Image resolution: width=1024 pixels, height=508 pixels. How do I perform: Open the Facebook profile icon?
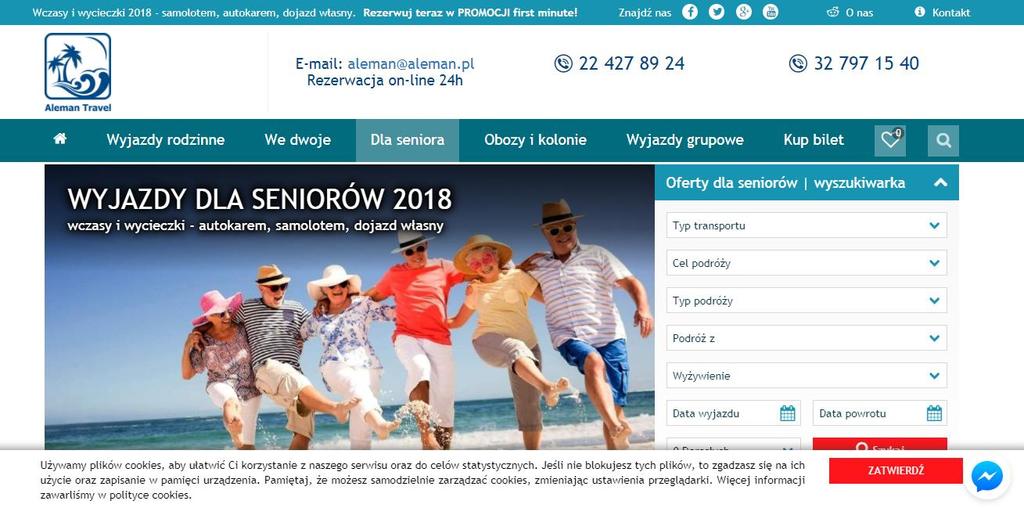point(690,12)
